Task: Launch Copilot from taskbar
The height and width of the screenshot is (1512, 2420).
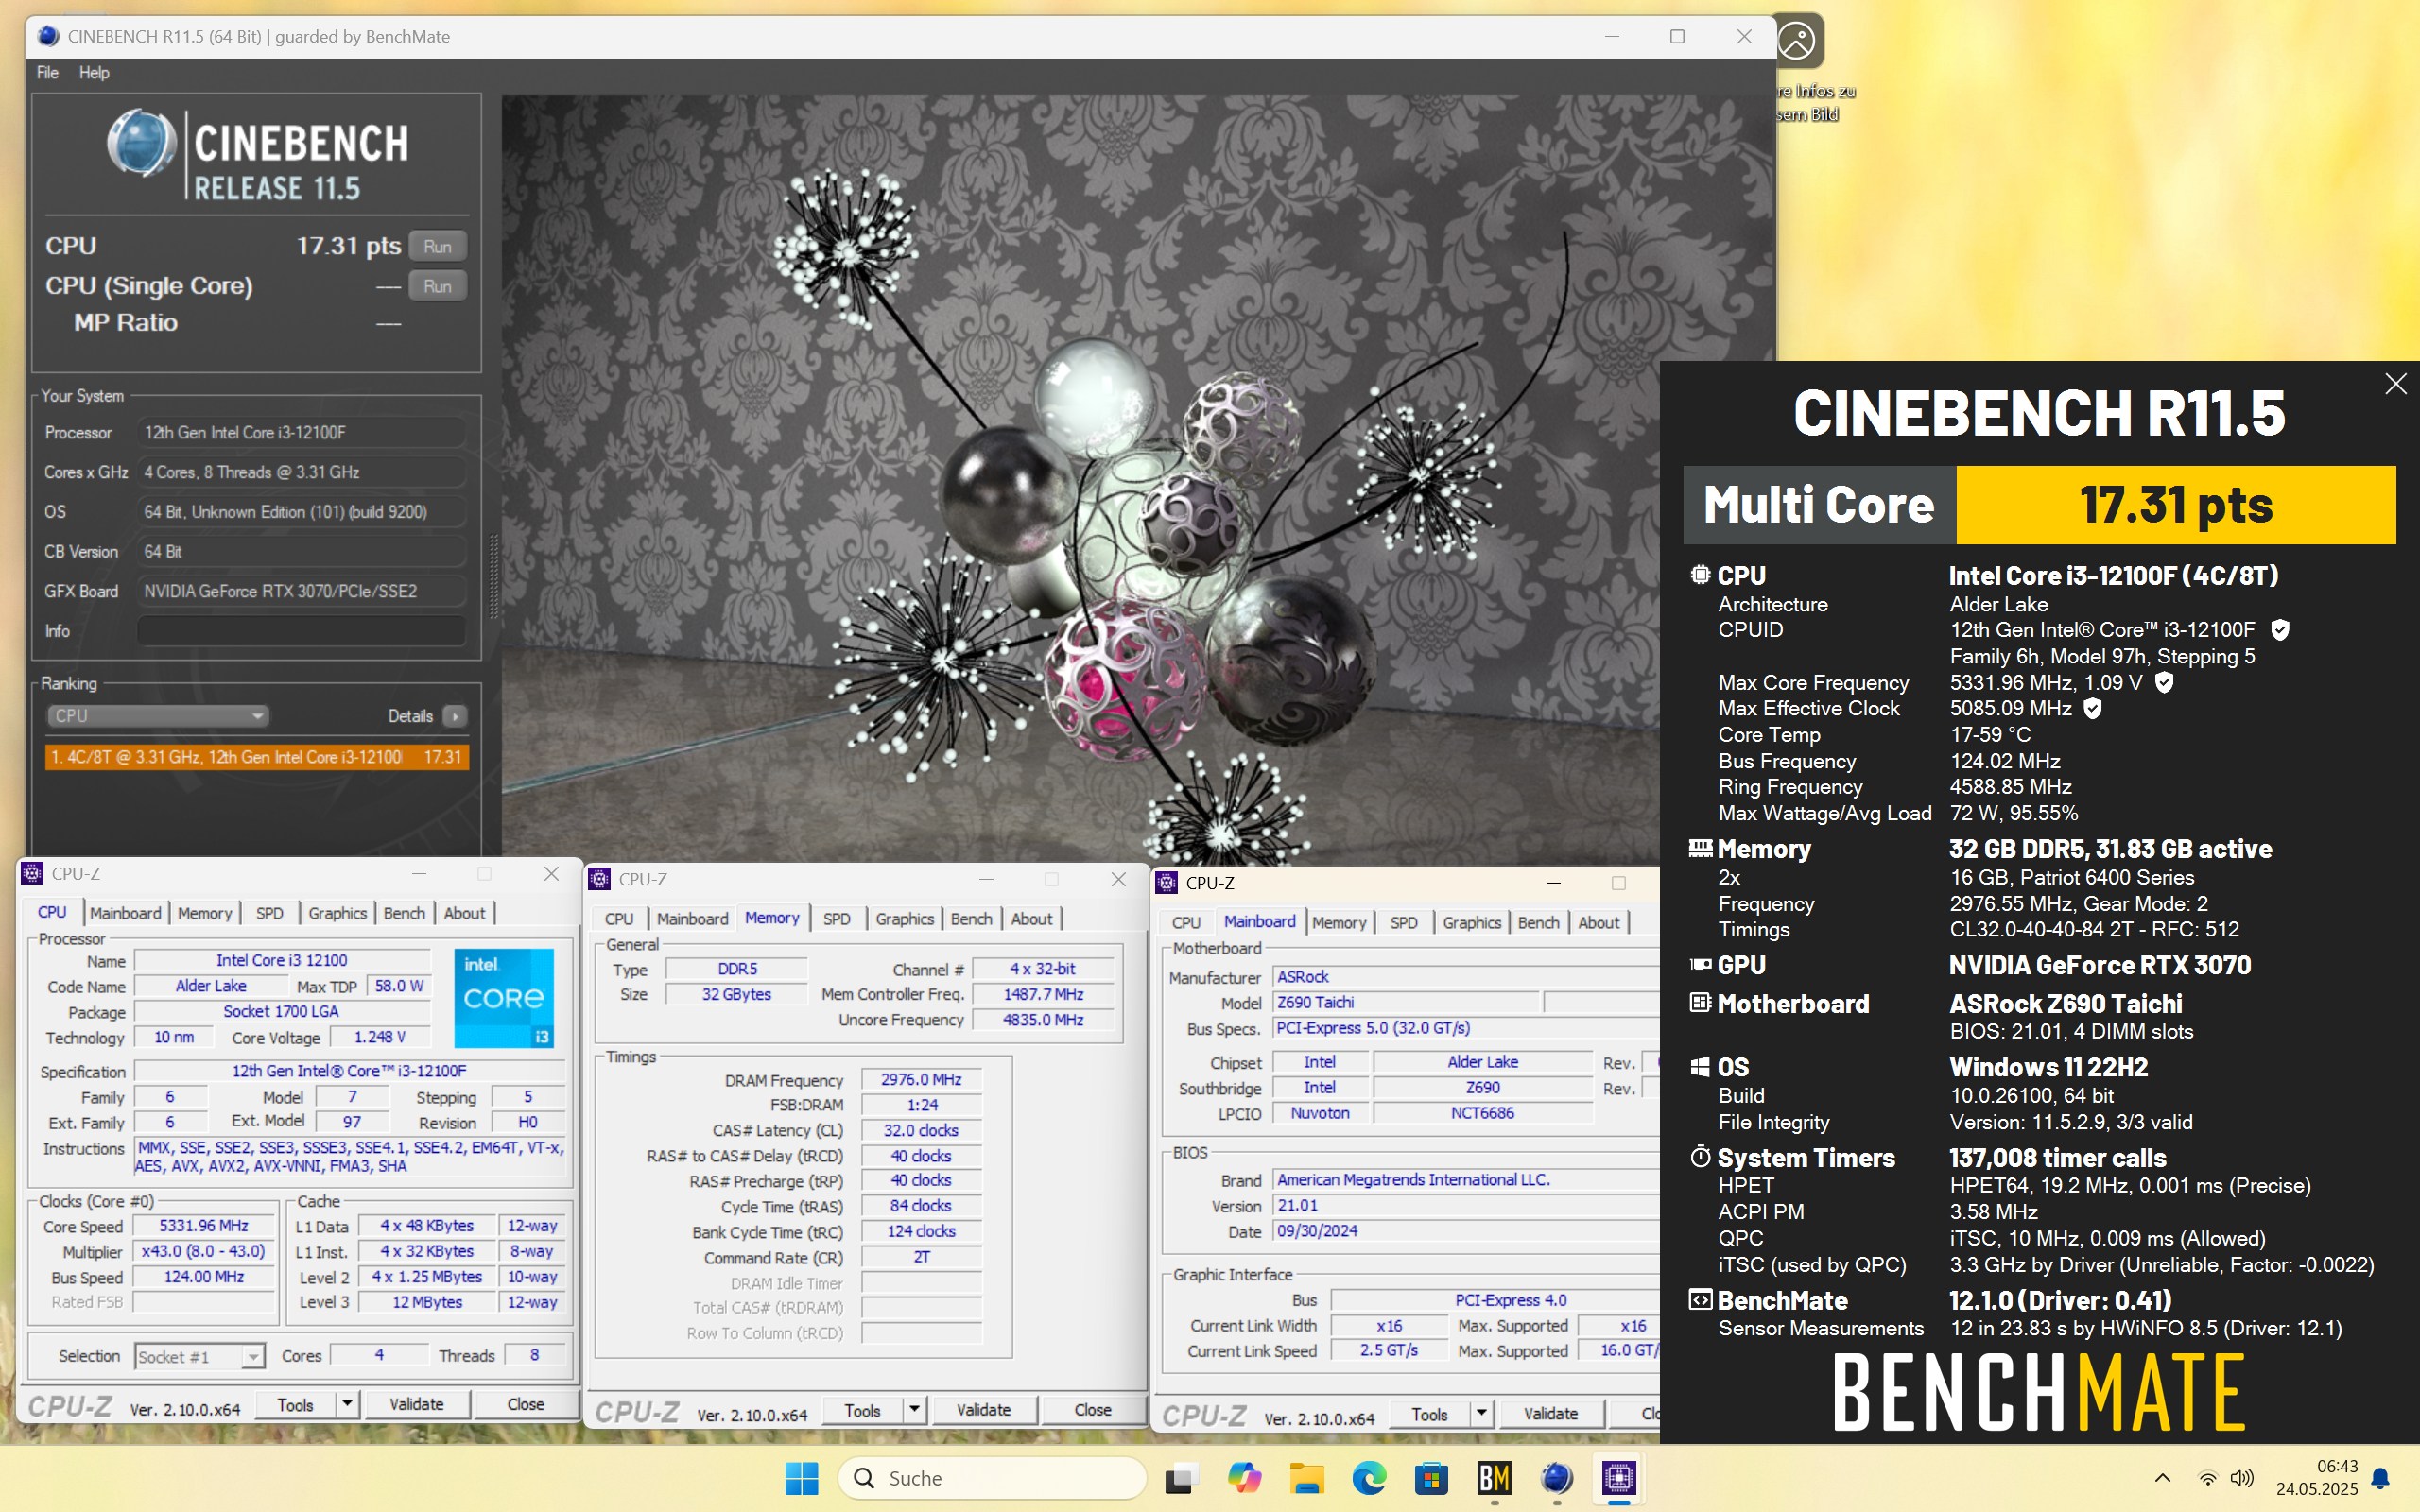Action: pyautogui.click(x=1244, y=1478)
